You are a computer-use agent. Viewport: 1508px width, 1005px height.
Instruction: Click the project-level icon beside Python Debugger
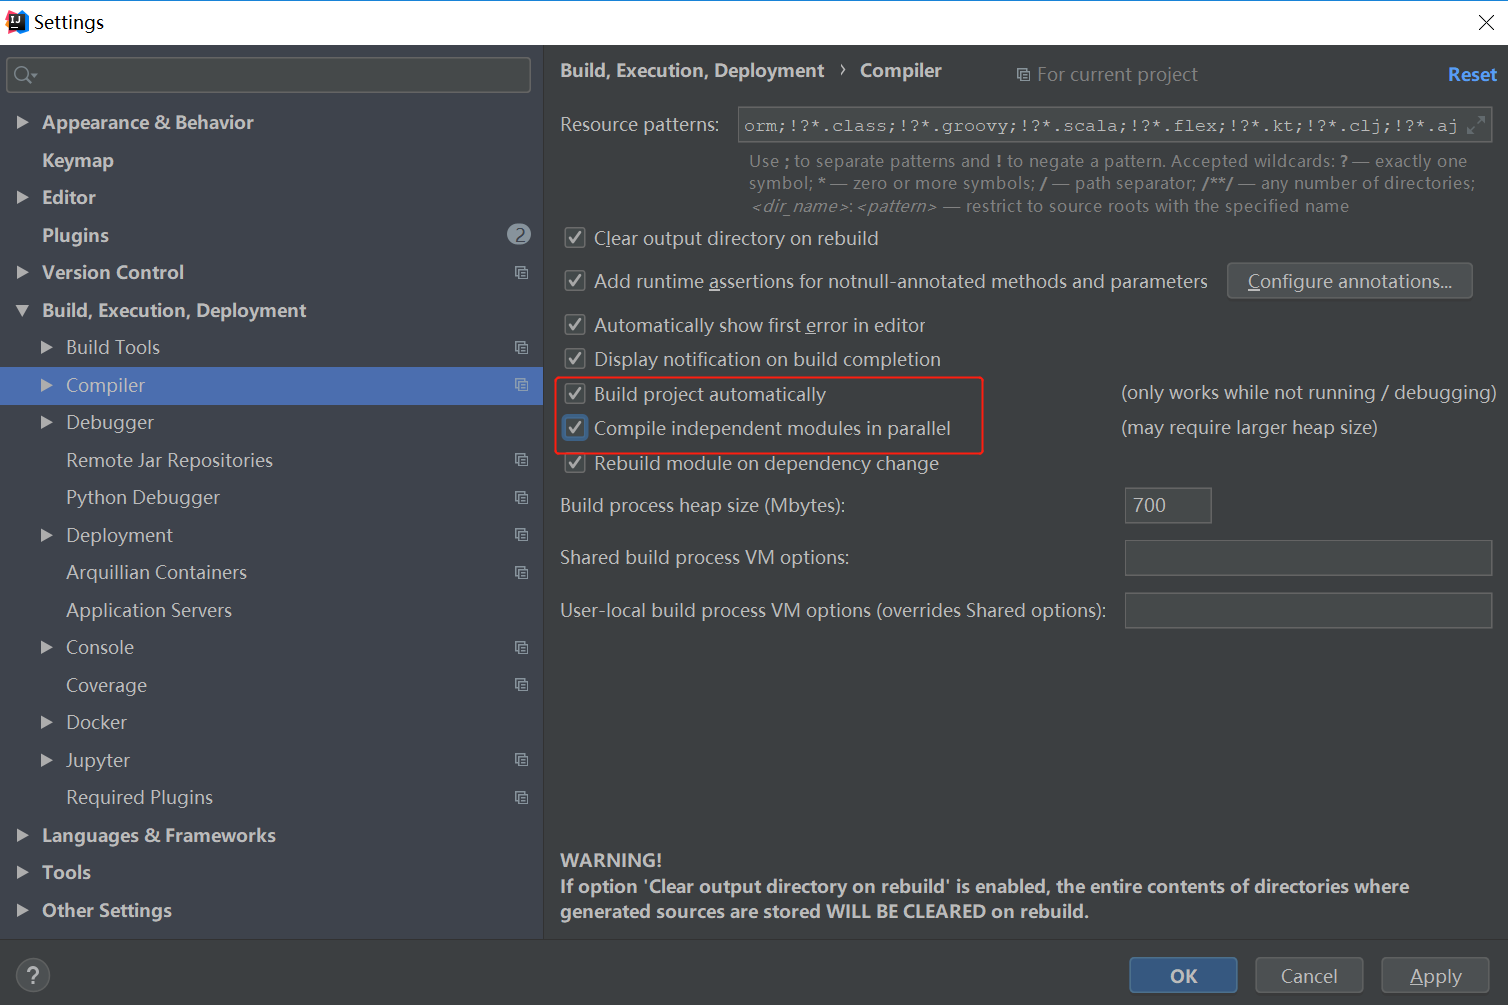521,497
